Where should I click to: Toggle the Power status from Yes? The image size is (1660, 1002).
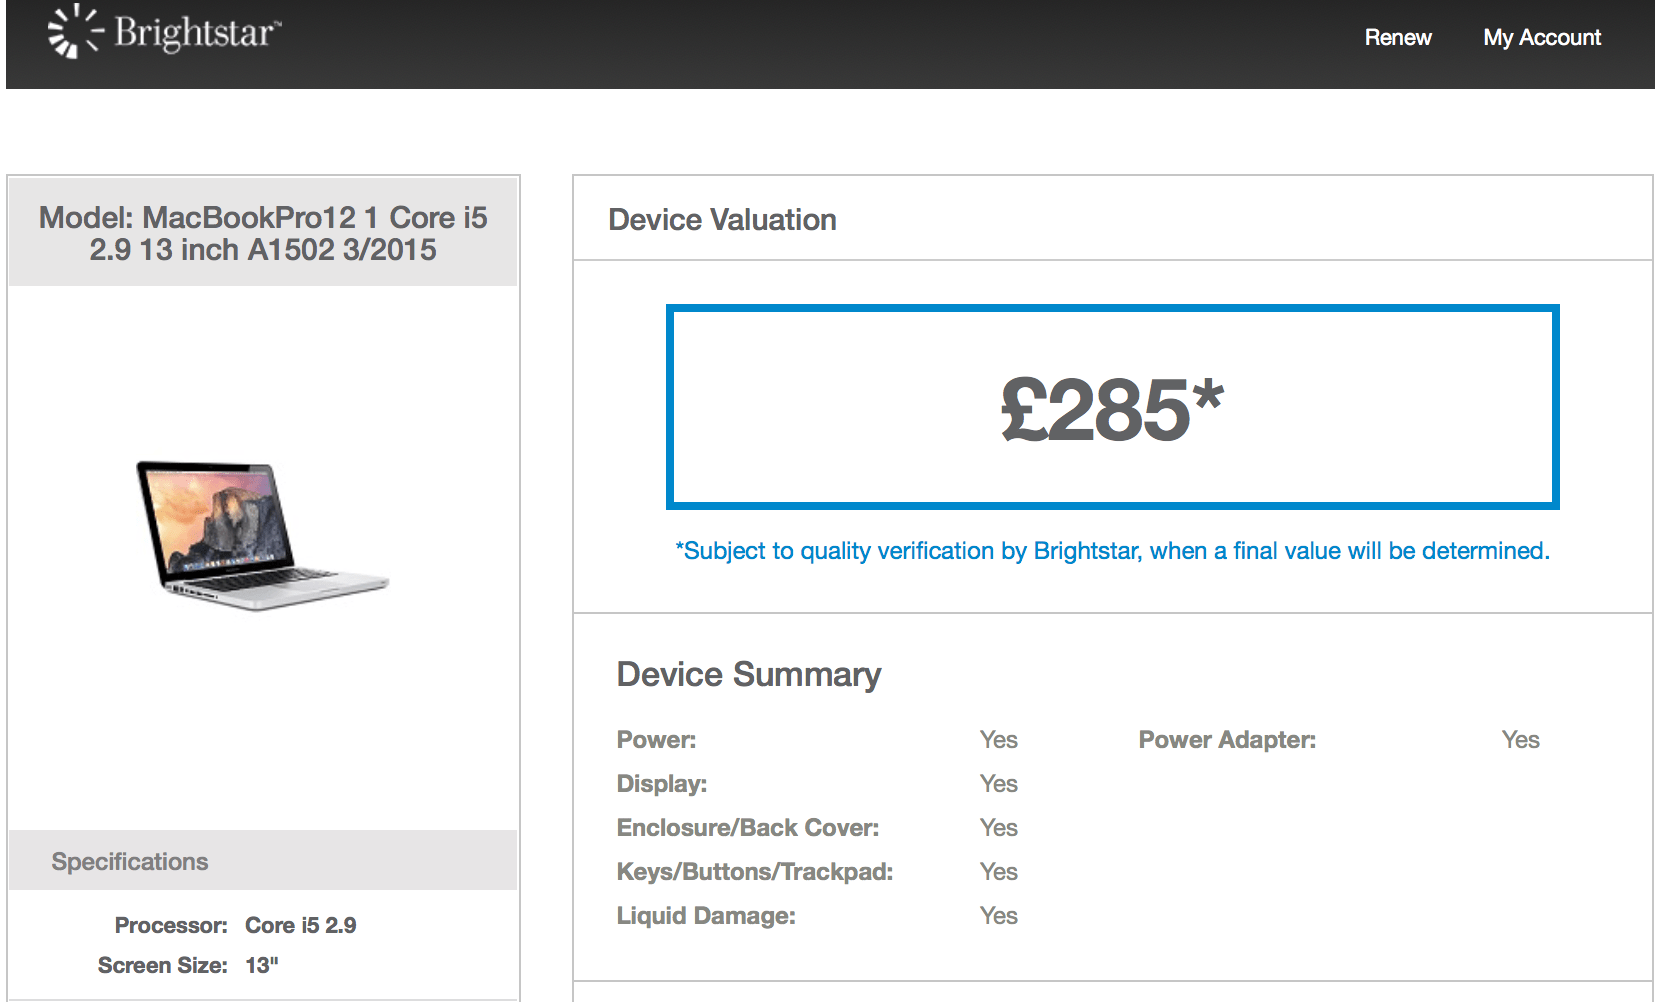tap(997, 740)
